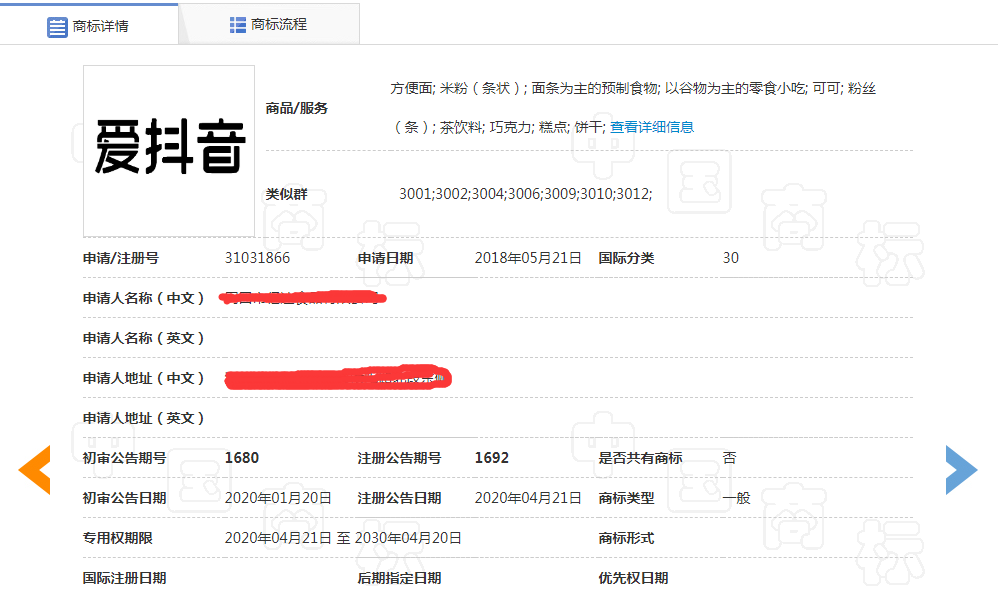This screenshot has width=998, height=591.
Task: Click the redacted 申请人地址(中文) value
Action: tap(338, 378)
